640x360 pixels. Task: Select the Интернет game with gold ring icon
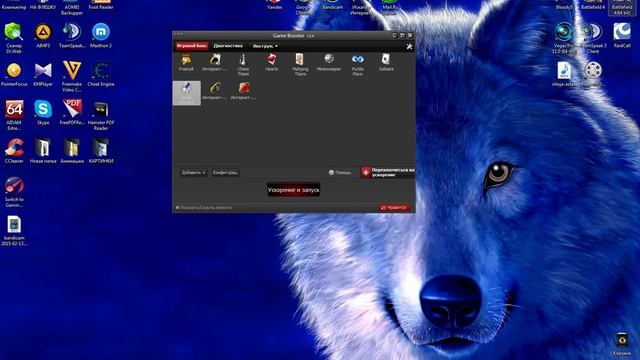[215, 91]
